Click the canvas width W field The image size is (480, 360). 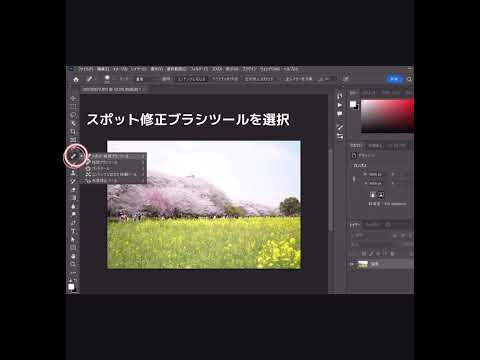point(376,174)
